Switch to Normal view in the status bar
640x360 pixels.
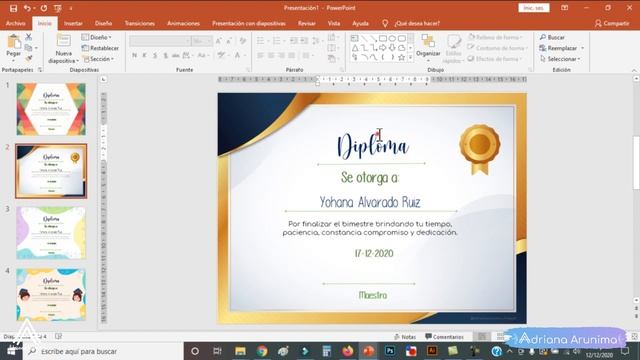click(x=482, y=336)
